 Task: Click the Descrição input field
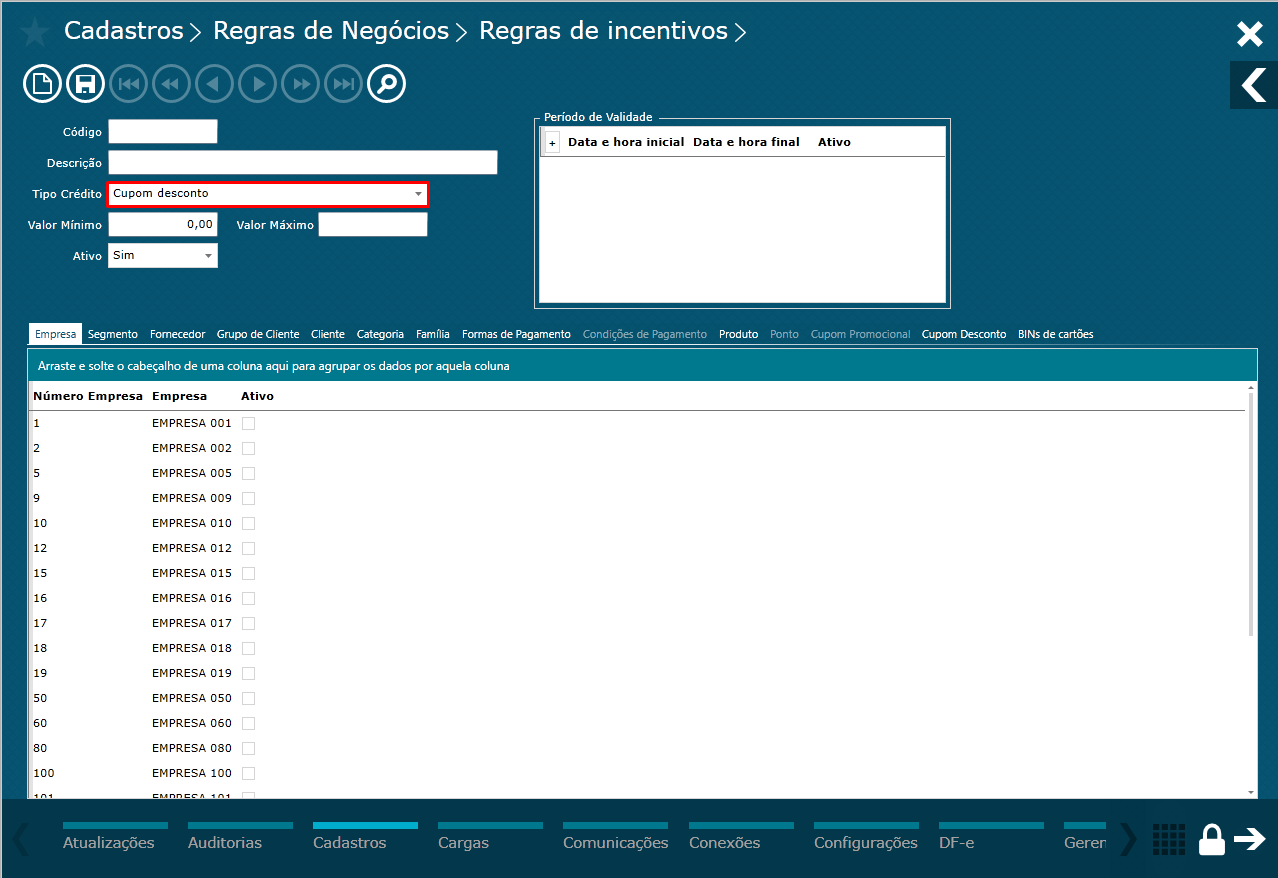[303, 163]
